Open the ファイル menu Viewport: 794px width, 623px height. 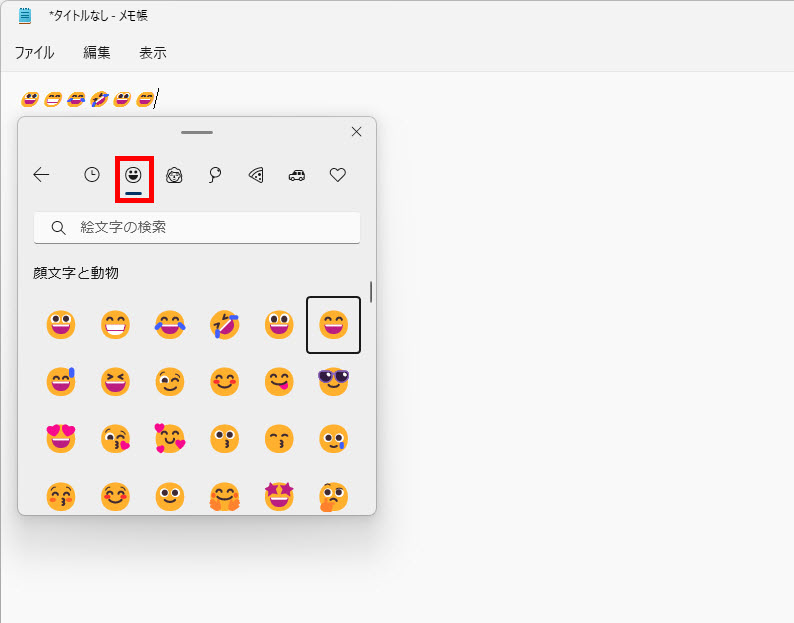34,53
